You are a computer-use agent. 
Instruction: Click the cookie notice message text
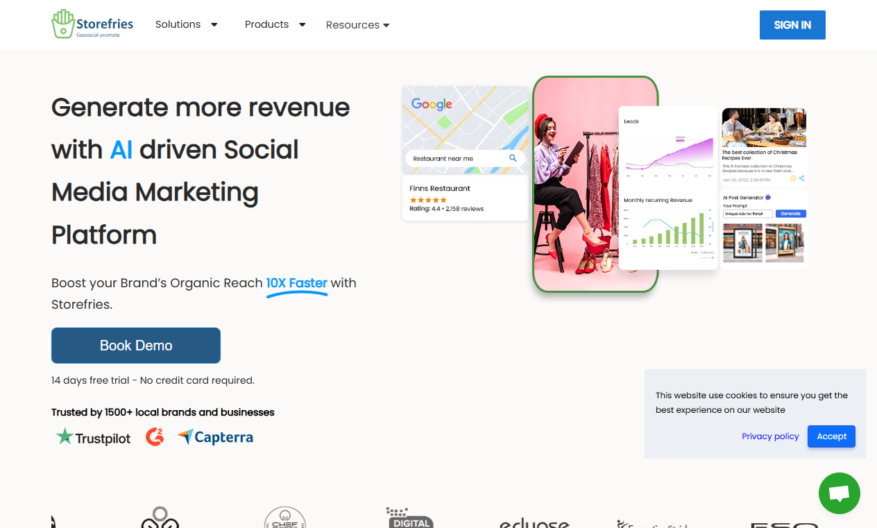(x=751, y=402)
